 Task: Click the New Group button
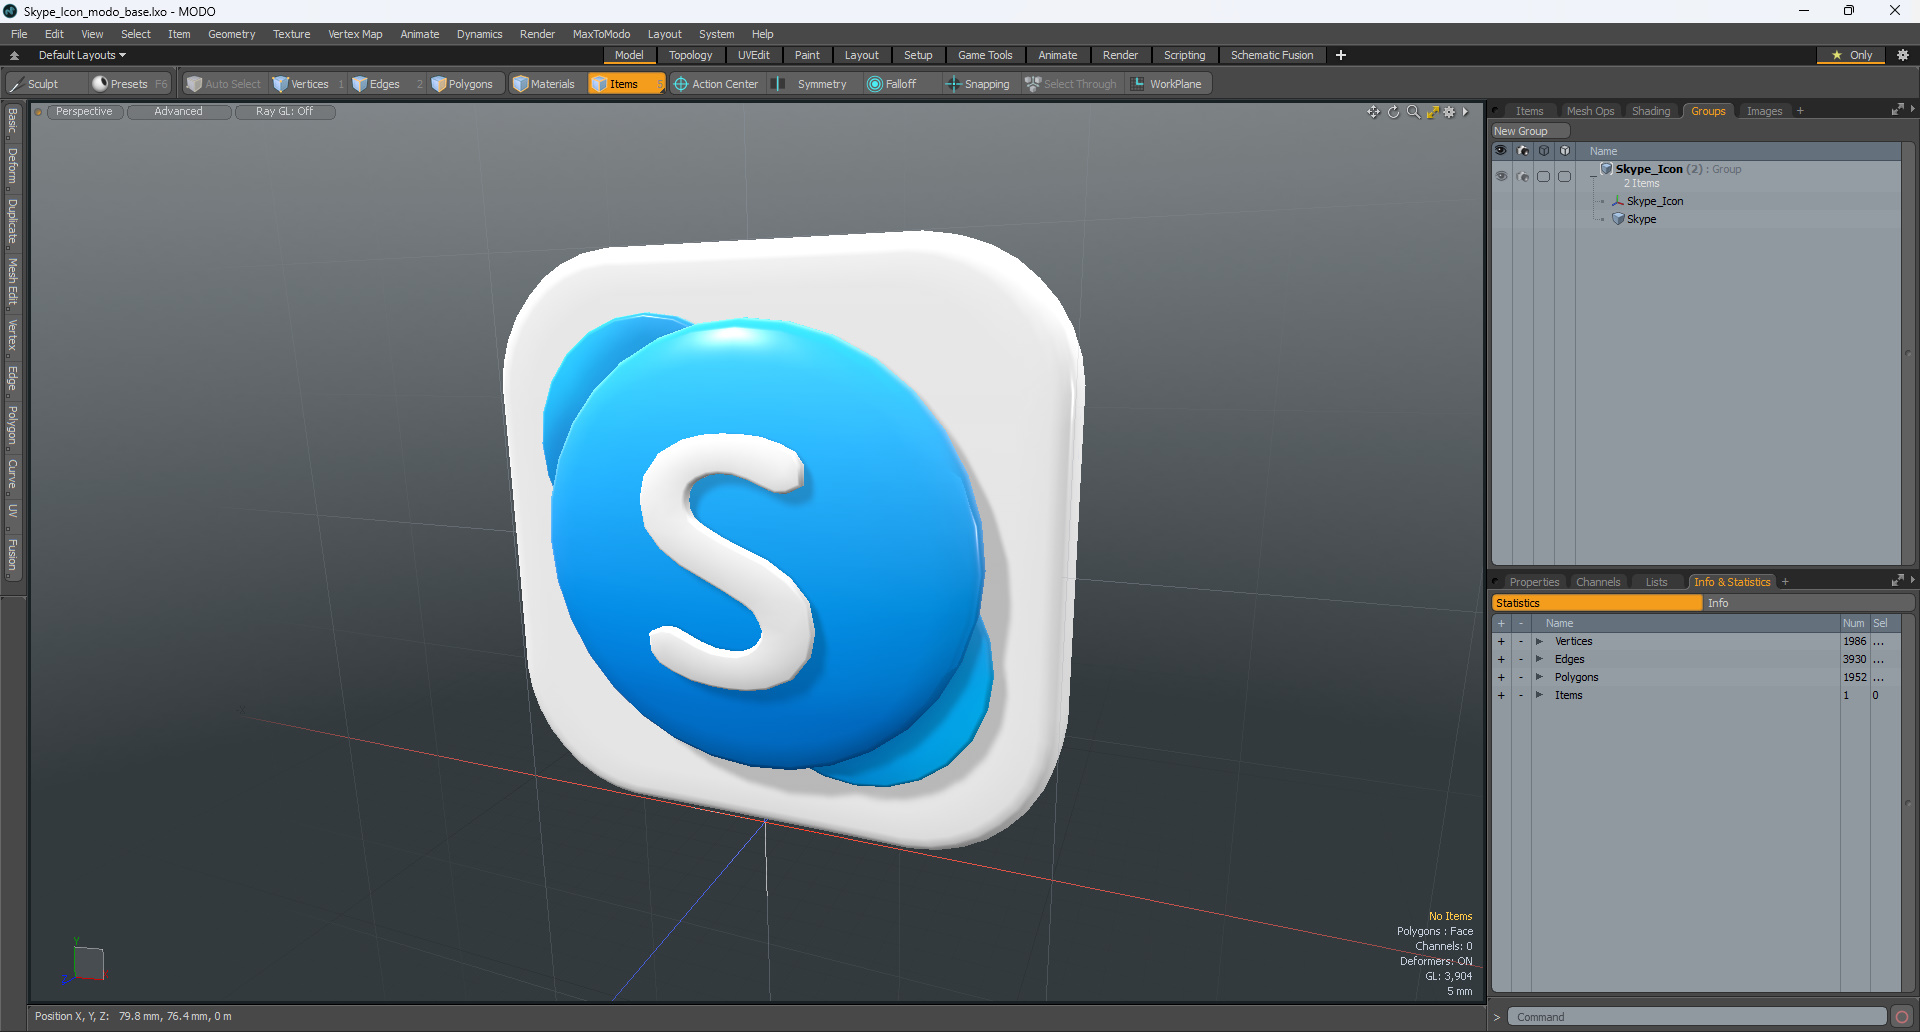point(1529,131)
